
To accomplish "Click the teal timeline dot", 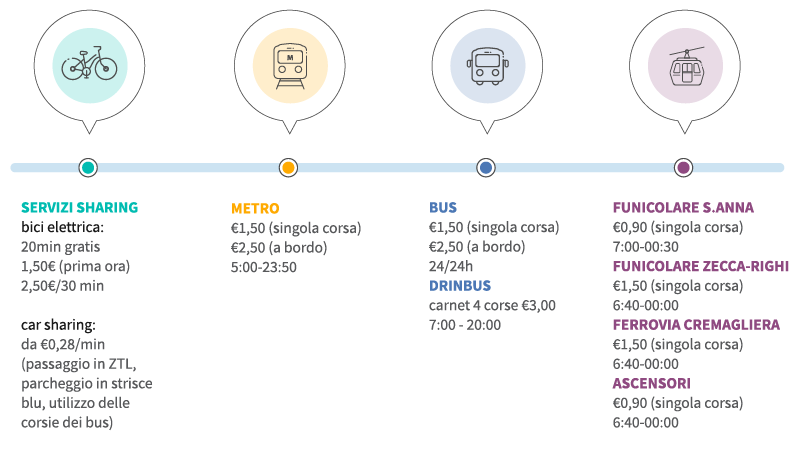I will pyautogui.click(x=88, y=168).
